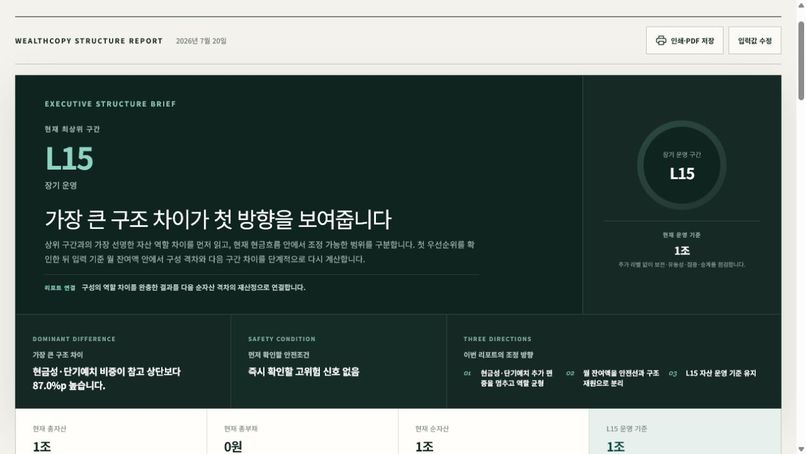Click 즉시 확인할 고위험 신호 없음 text
The image size is (806, 454).
(x=303, y=371)
